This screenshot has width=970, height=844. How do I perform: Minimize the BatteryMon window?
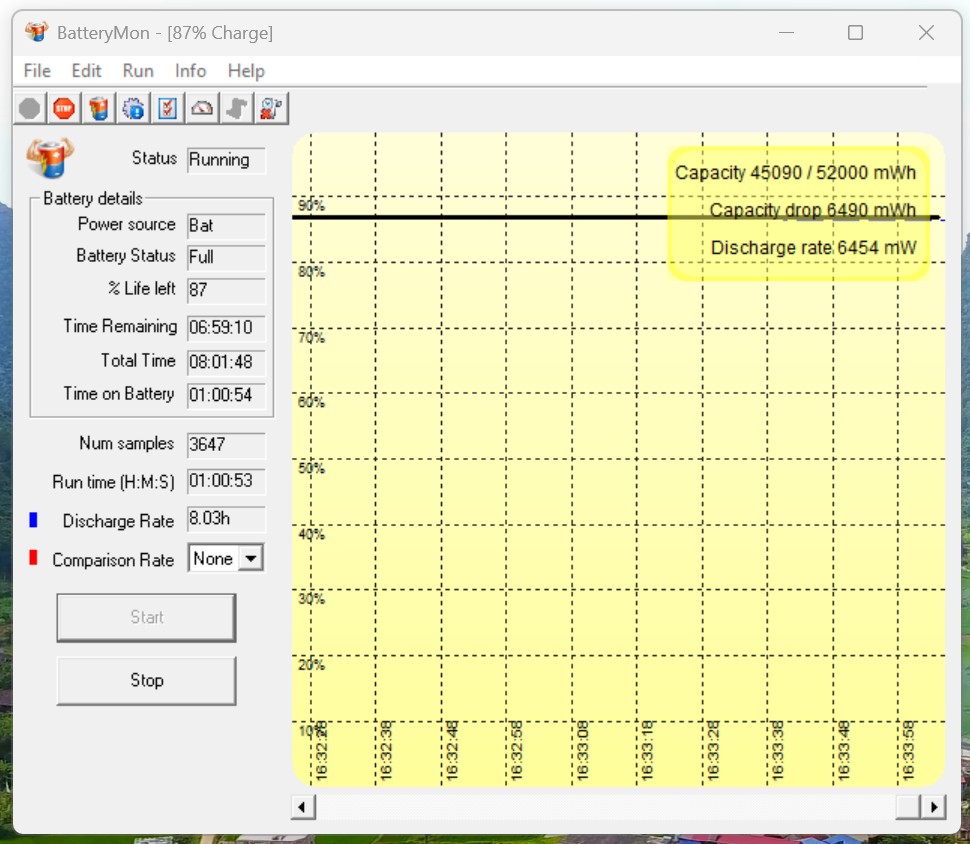click(786, 32)
